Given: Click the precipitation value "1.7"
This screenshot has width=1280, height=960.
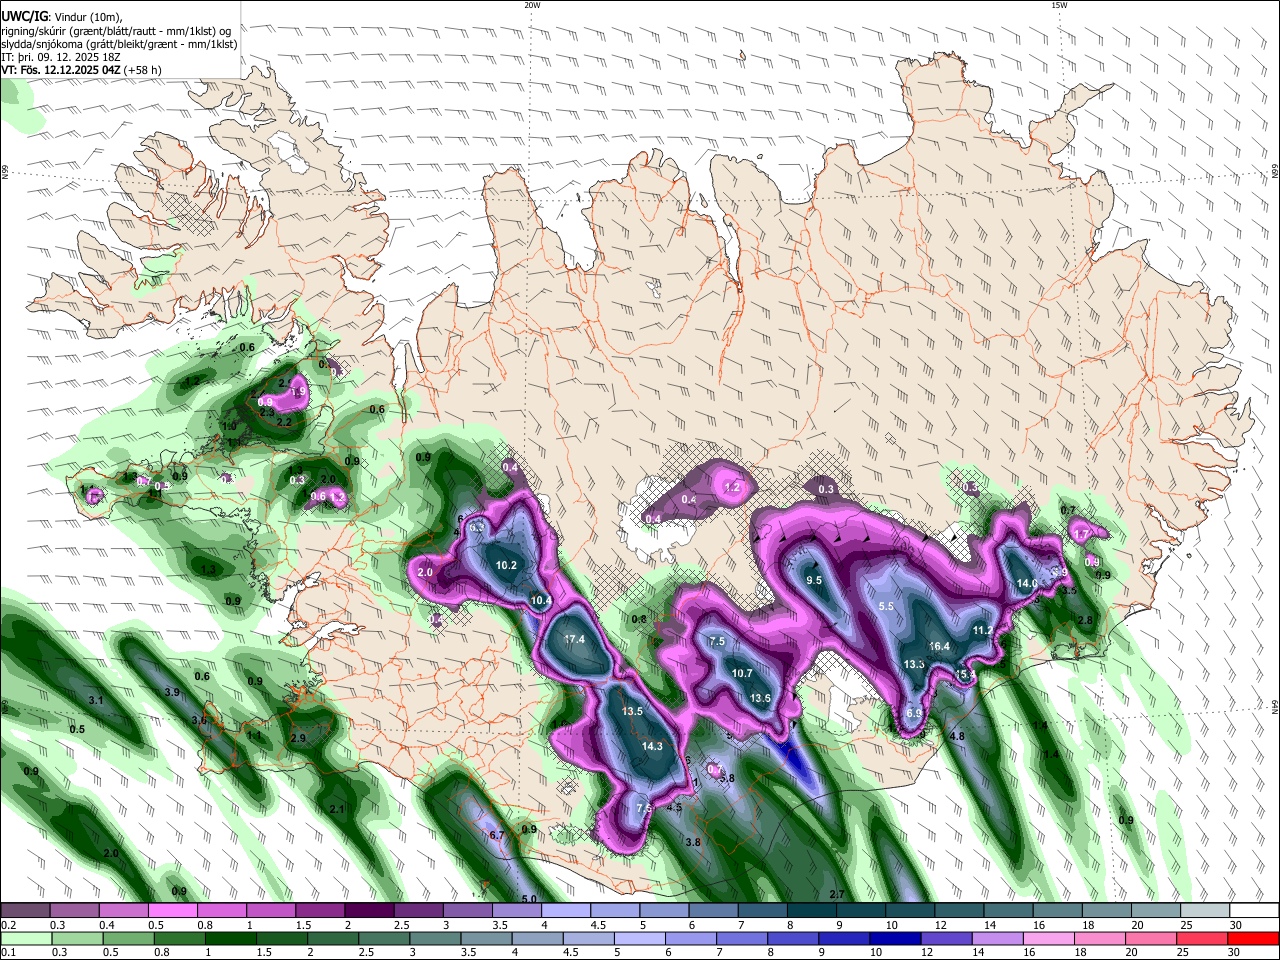Looking at the screenshot, I should click(1080, 535).
